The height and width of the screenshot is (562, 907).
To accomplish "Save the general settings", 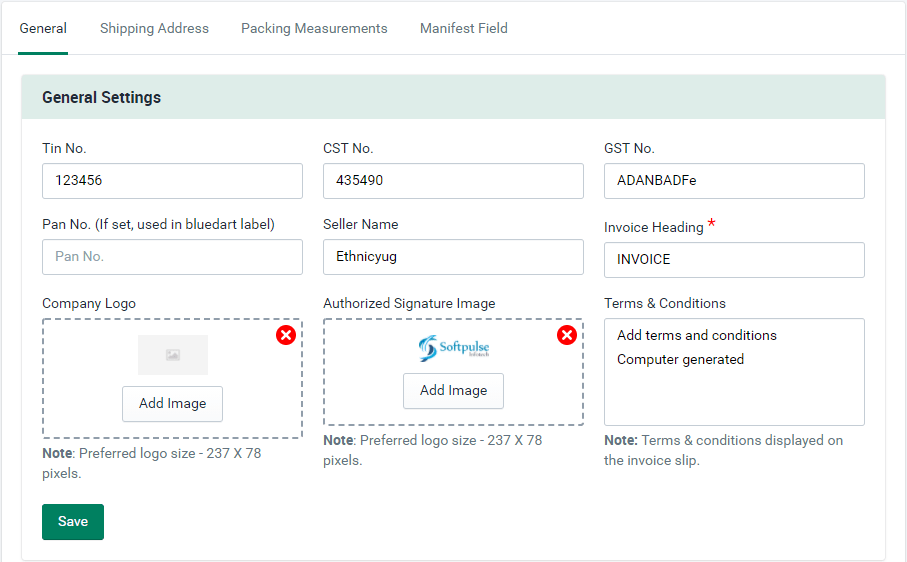I will [73, 522].
